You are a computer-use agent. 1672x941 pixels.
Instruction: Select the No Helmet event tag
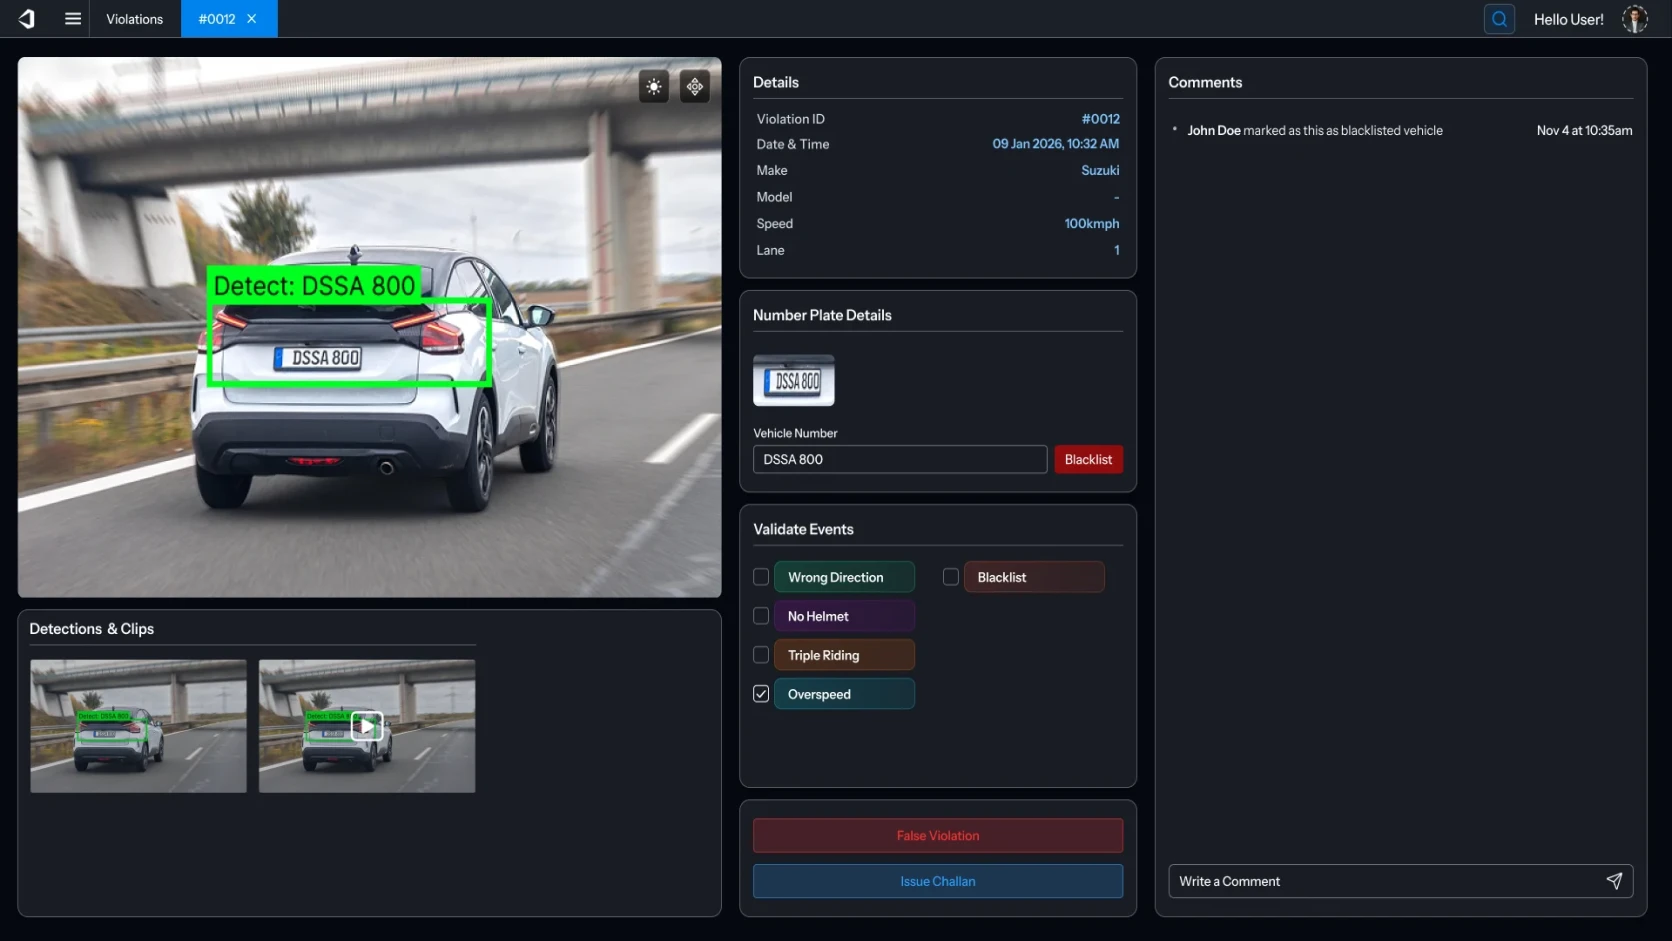(x=844, y=616)
